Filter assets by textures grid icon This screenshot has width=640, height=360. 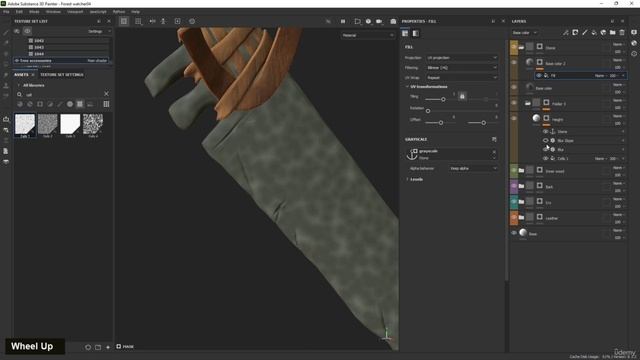click(x=80, y=104)
